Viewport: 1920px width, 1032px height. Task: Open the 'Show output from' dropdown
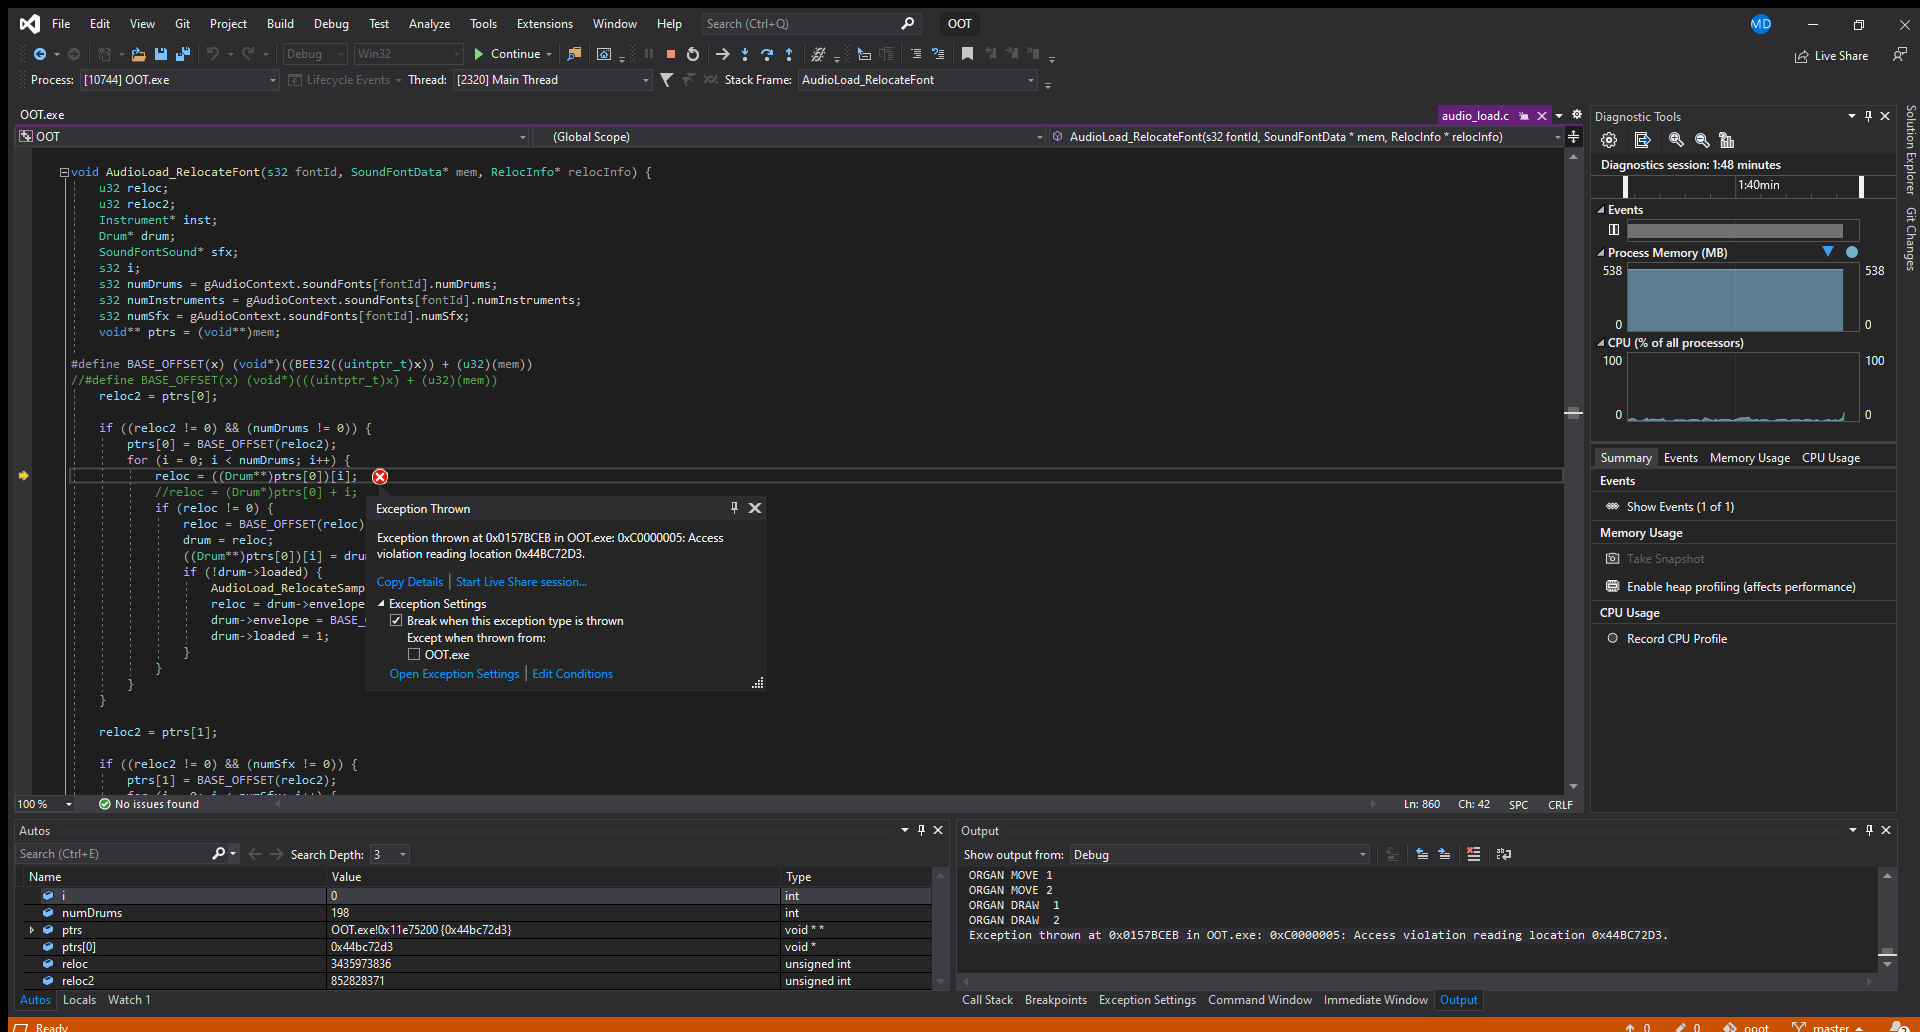[x=1362, y=854]
